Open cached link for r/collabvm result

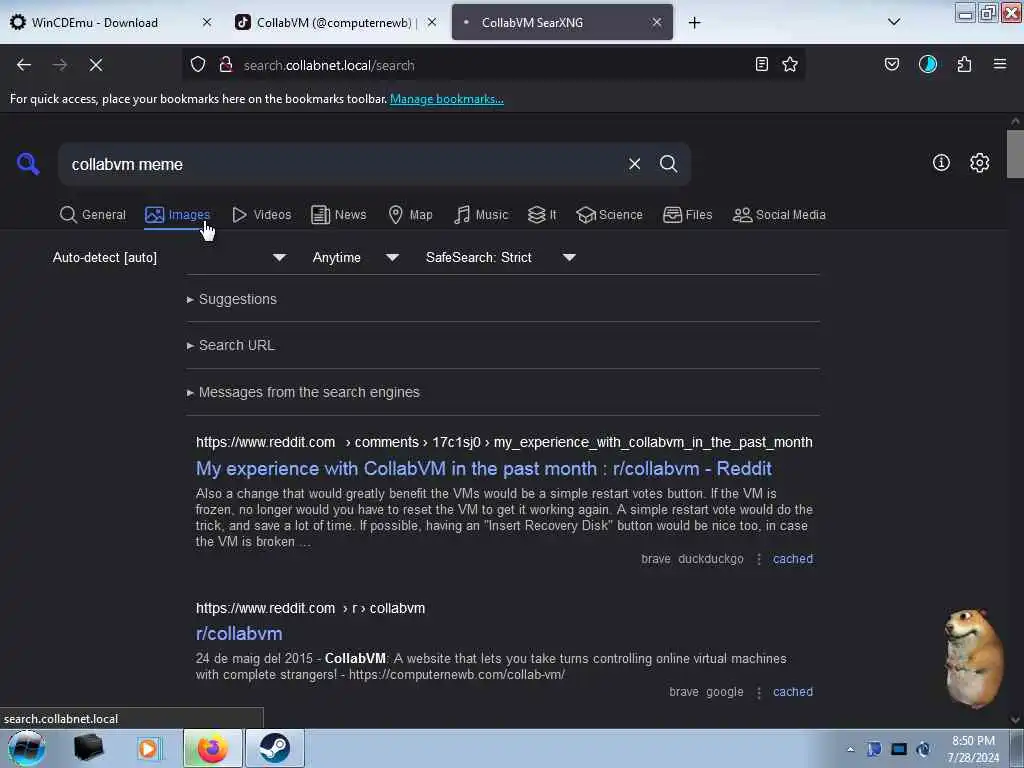tap(793, 692)
